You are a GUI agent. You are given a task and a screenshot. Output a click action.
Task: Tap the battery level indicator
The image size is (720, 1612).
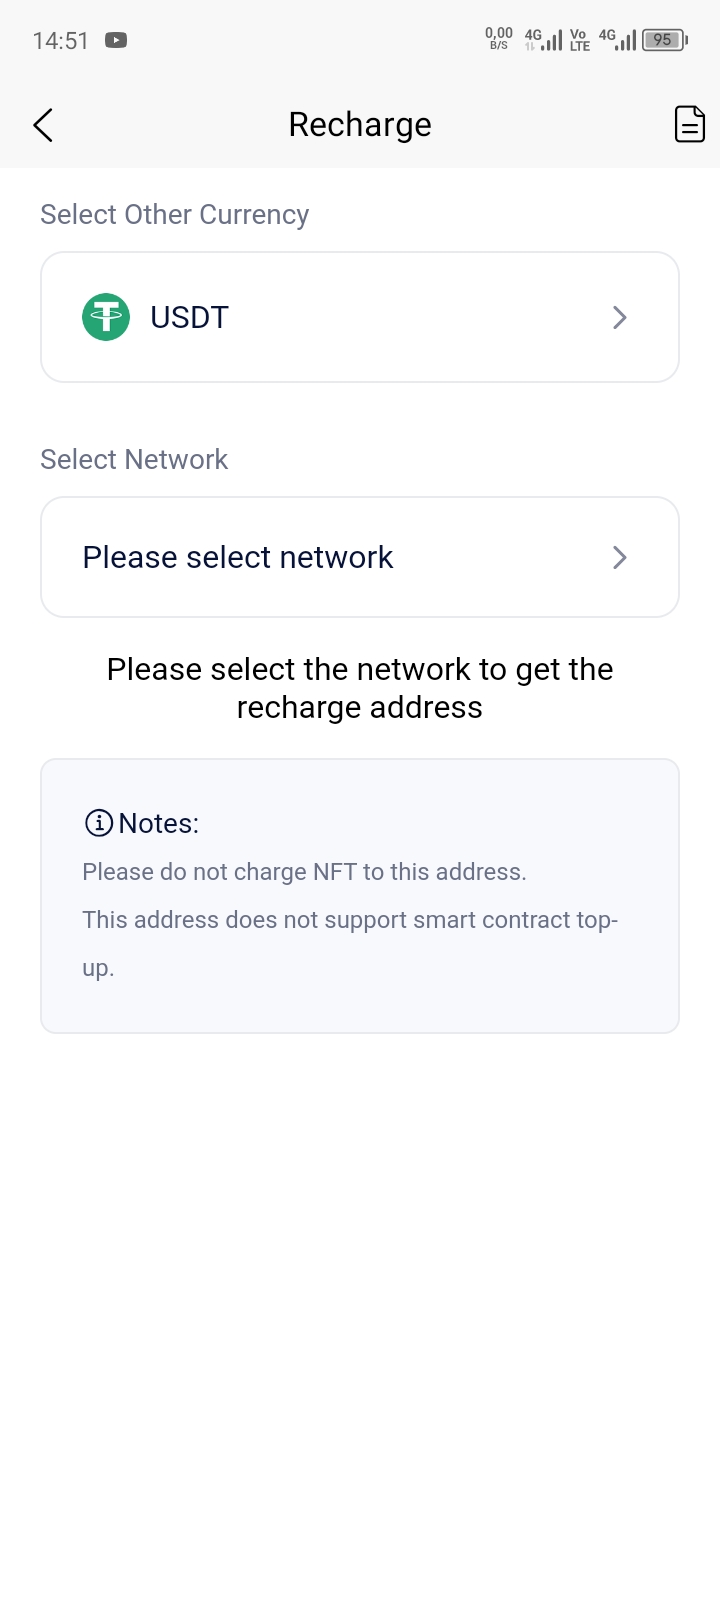coord(663,40)
